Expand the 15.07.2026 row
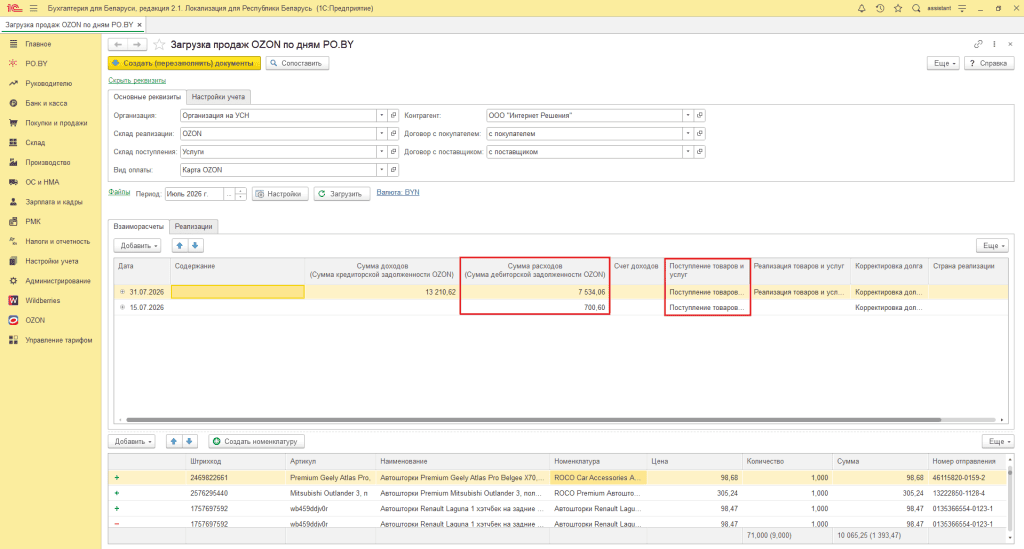Viewport: 1024px width, 549px height. pos(122,307)
